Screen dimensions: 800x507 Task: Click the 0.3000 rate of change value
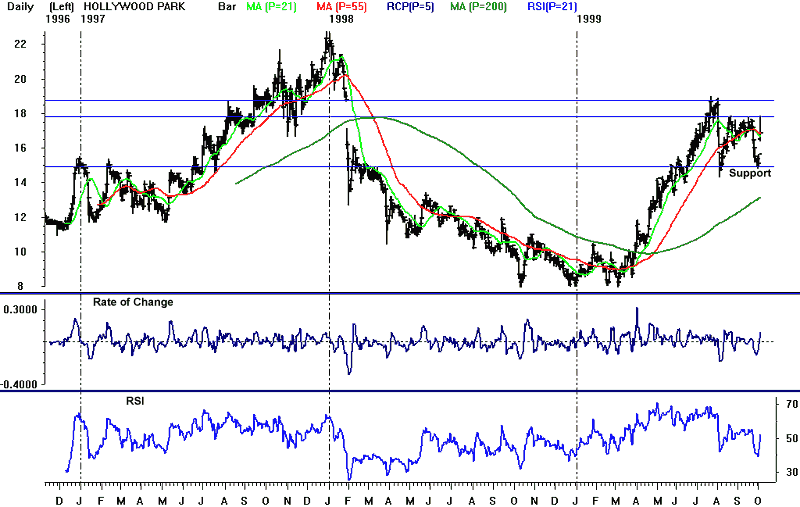point(20,310)
